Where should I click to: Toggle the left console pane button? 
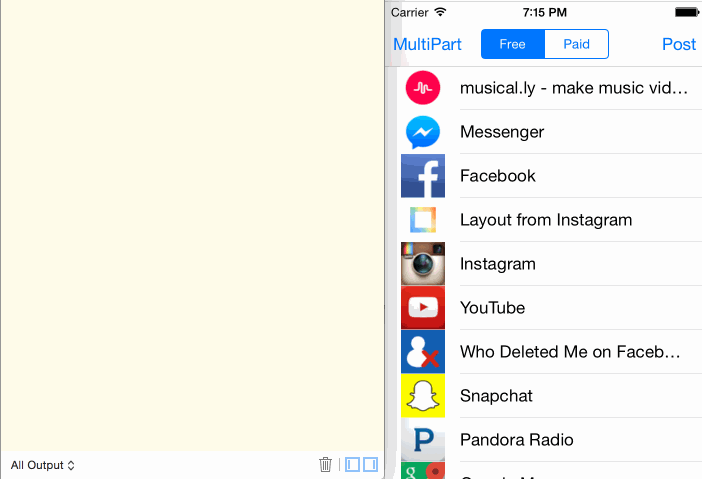(352, 465)
